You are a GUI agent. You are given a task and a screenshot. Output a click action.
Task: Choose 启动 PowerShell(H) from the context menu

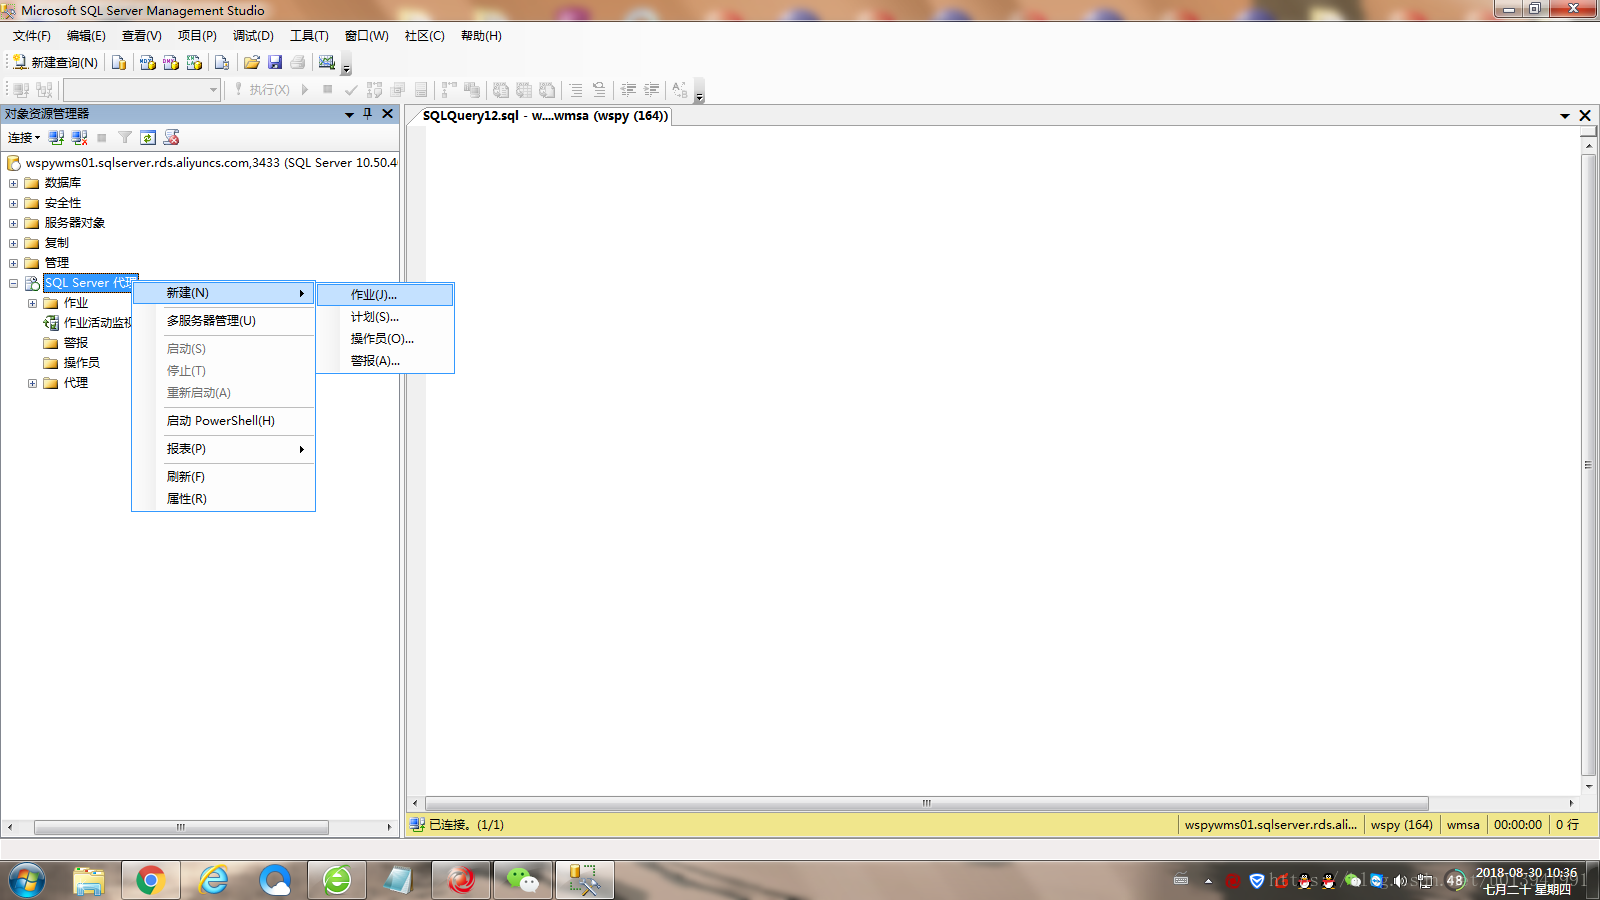224,421
